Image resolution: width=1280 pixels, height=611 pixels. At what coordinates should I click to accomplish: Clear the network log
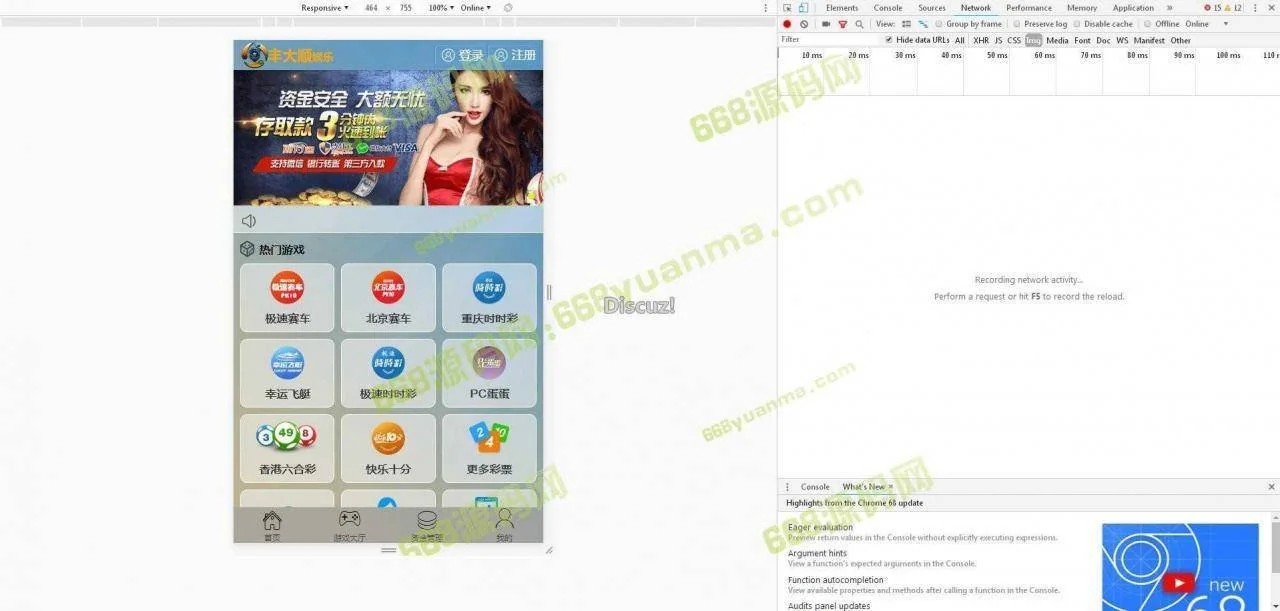click(804, 24)
